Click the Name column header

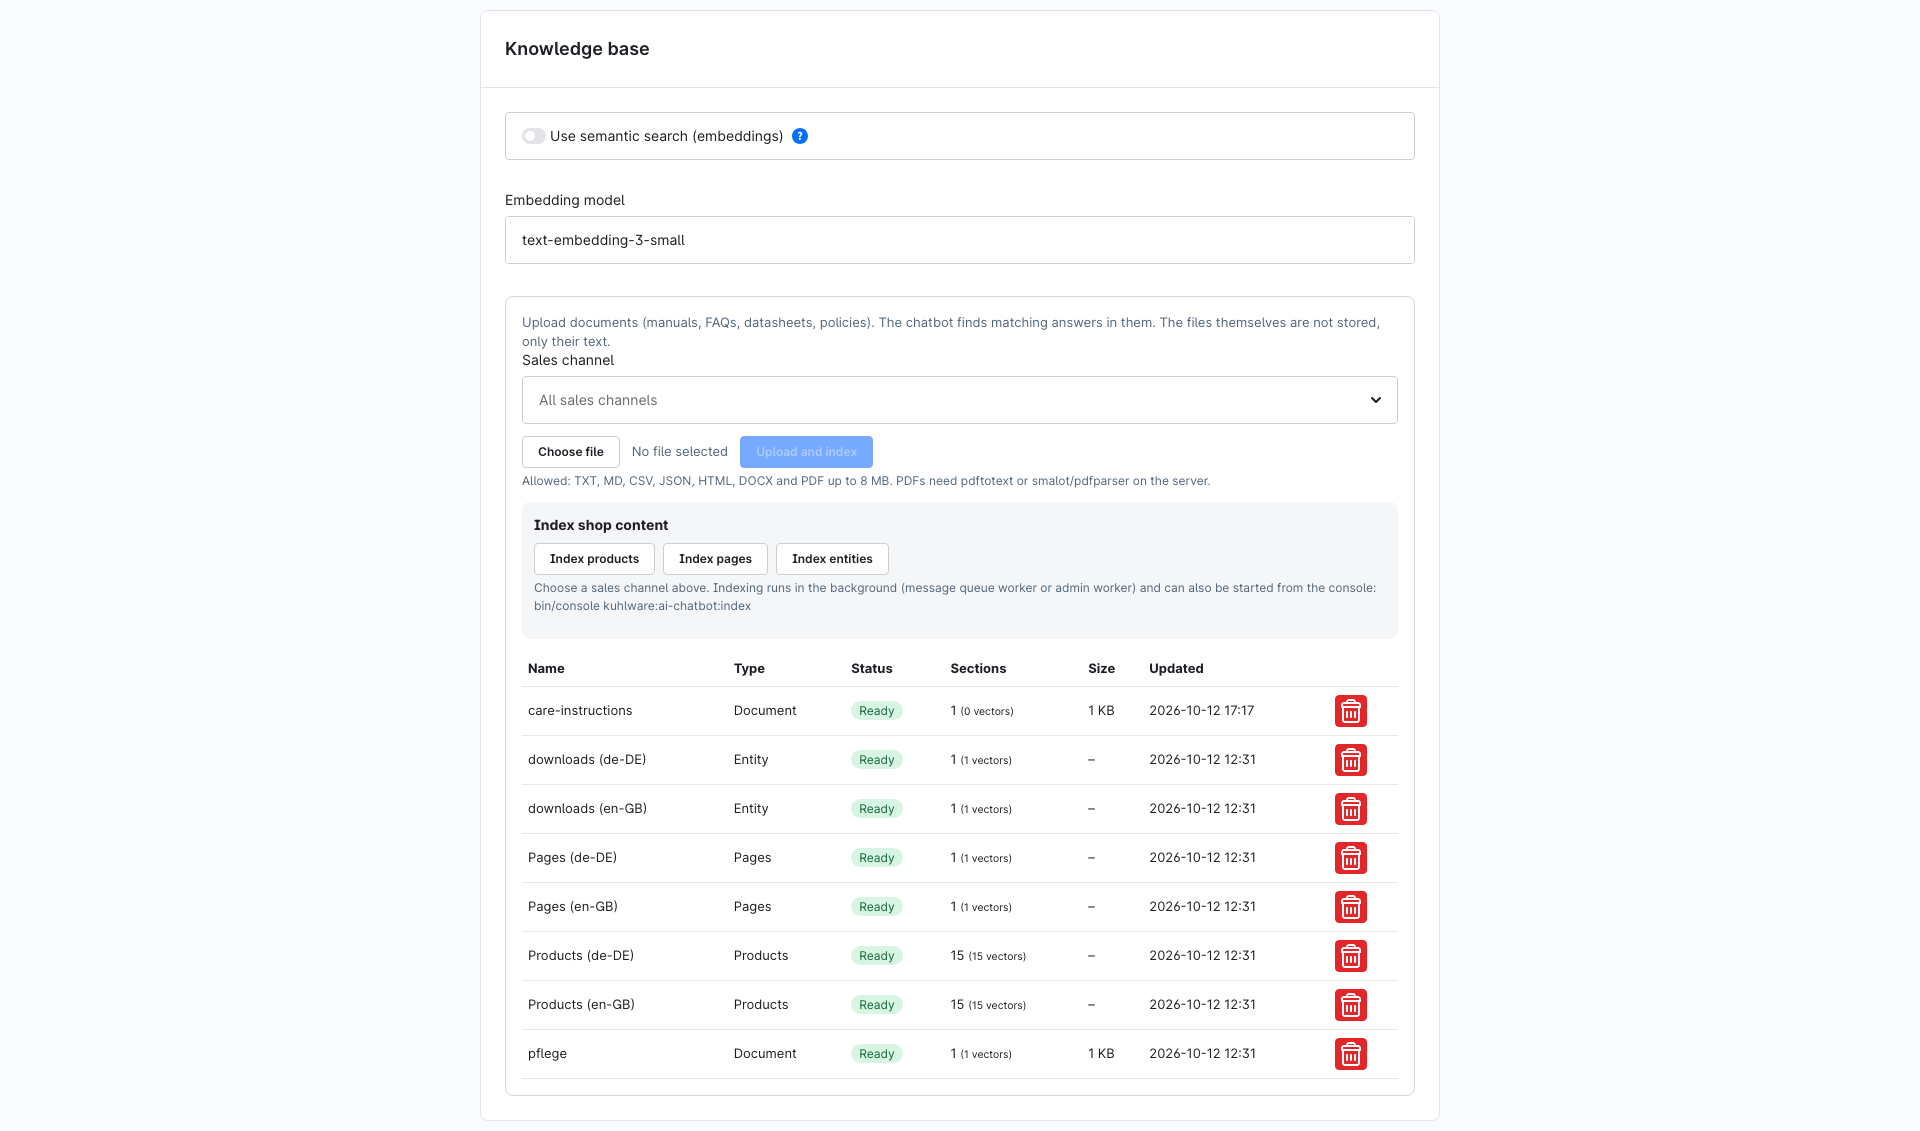click(546, 668)
